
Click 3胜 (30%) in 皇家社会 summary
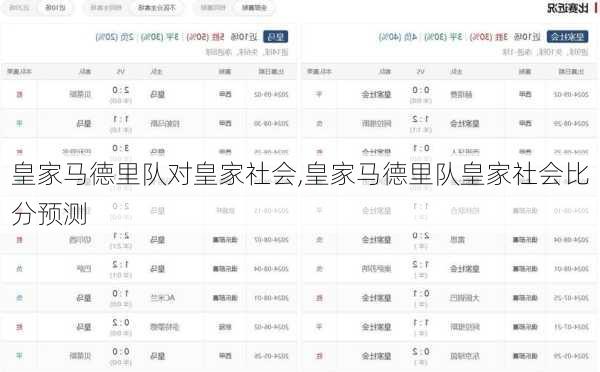[489, 37]
